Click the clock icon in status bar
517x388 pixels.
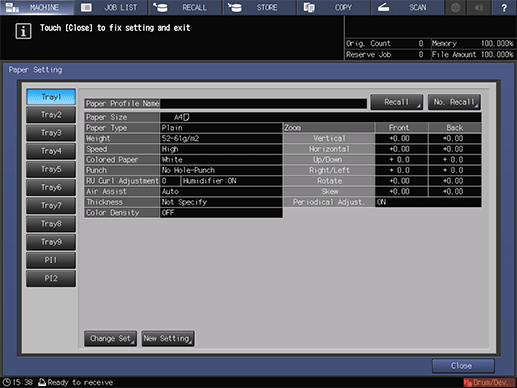7,382
